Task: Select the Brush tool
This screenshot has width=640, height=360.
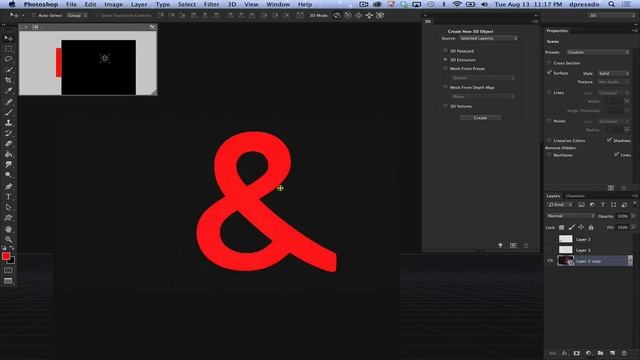Action: point(8,112)
